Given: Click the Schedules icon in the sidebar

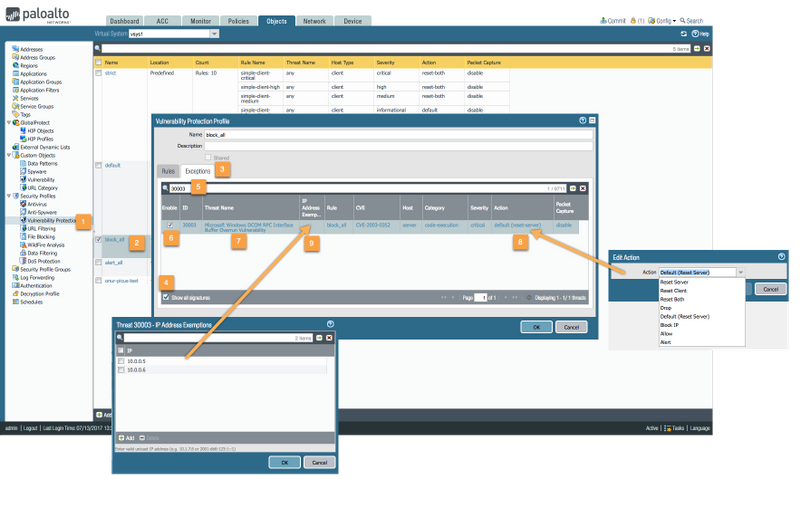Looking at the screenshot, I should (15, 302).
